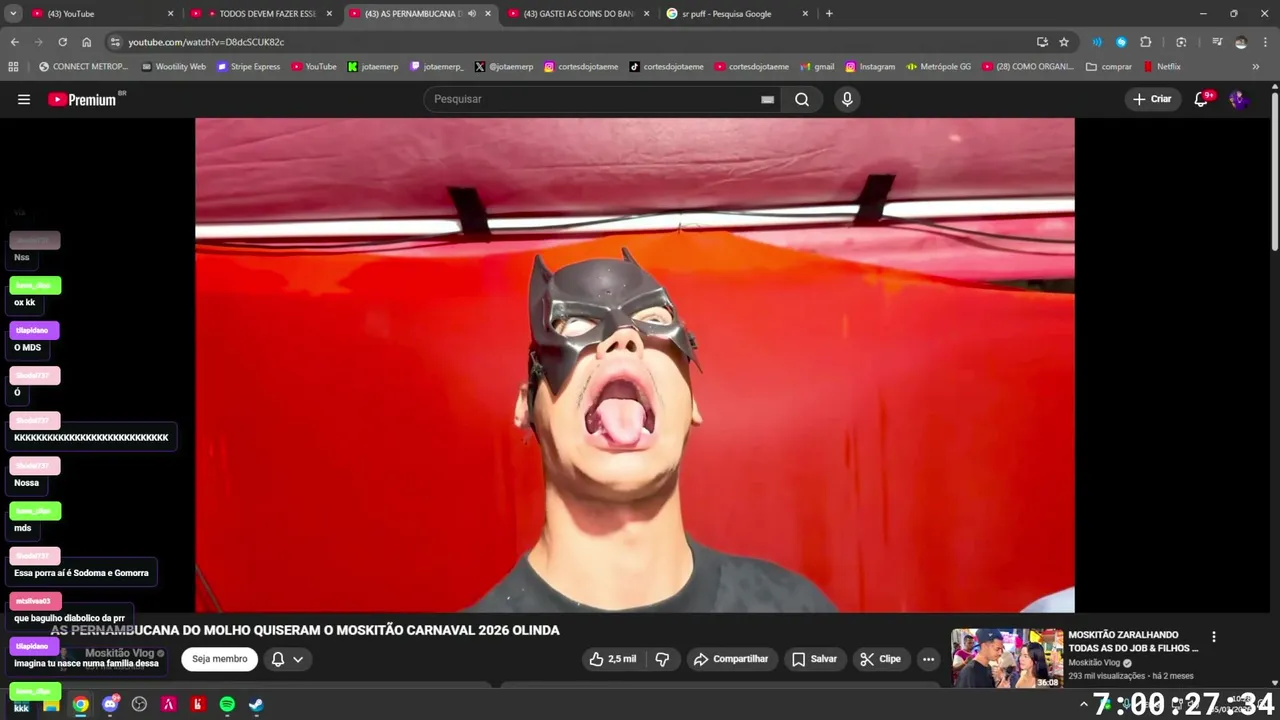Dislike the video with thumbs down
1280x720 pixels.
coord(662,659)
